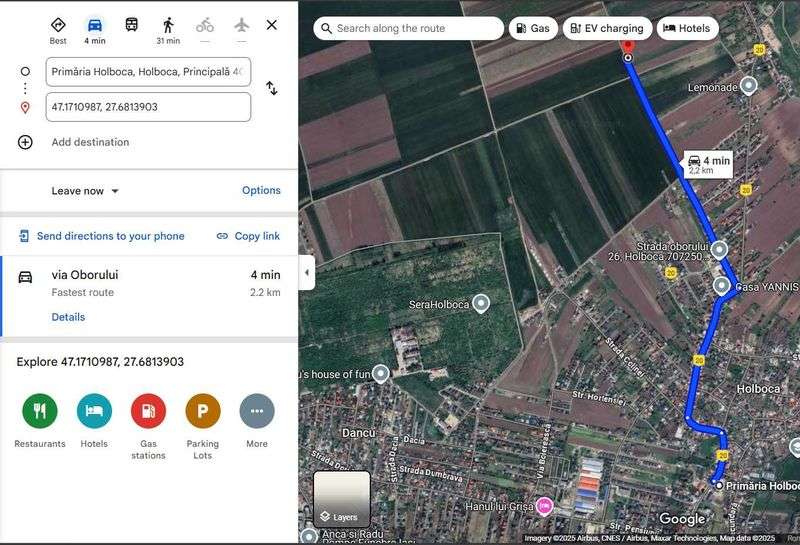Open route Details

coord(68,317)
